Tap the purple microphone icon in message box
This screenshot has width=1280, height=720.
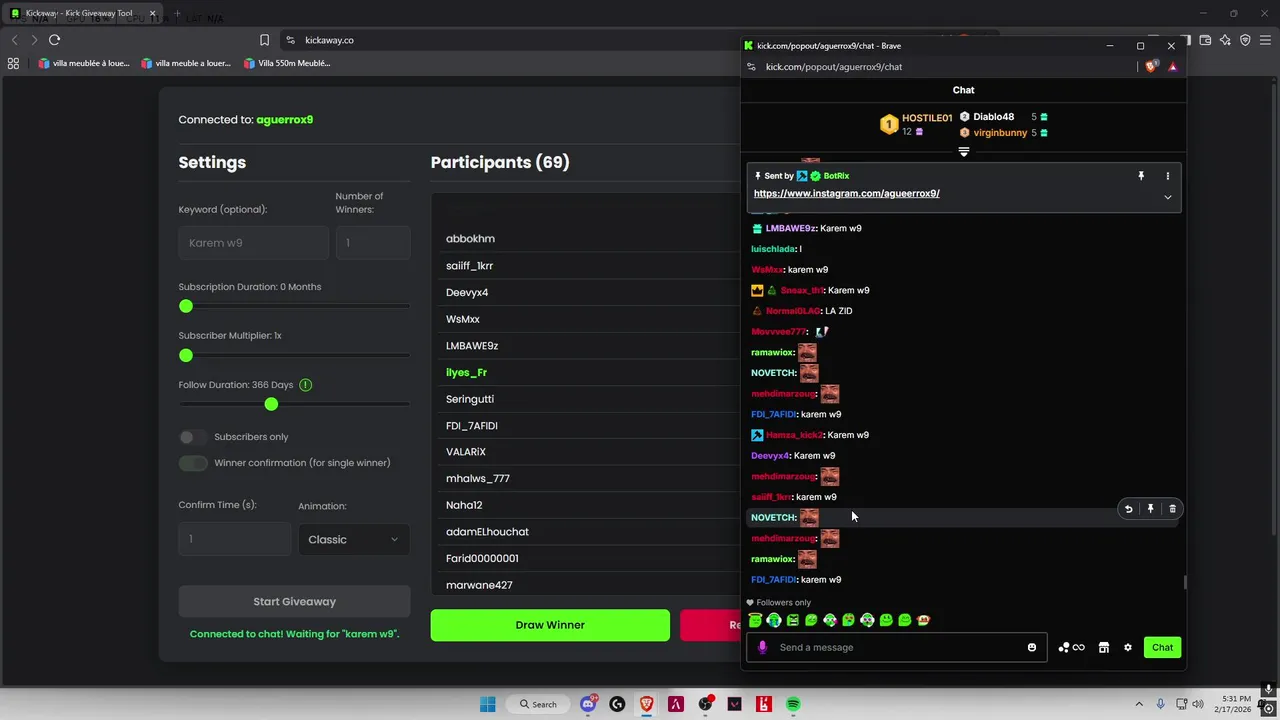tap(762, 647)
